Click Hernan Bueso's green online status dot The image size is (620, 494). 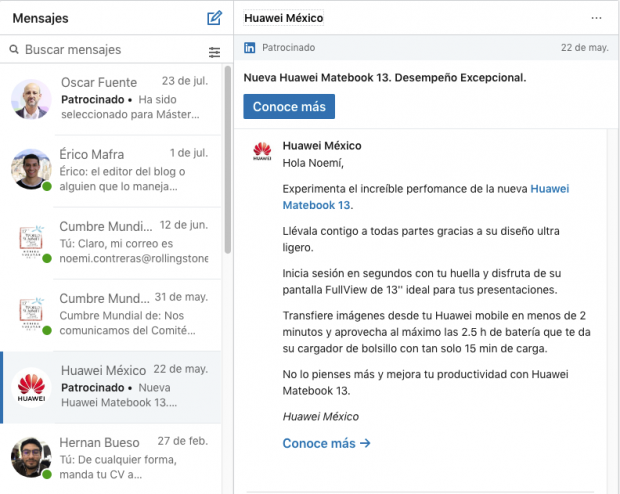click(47, 474)
